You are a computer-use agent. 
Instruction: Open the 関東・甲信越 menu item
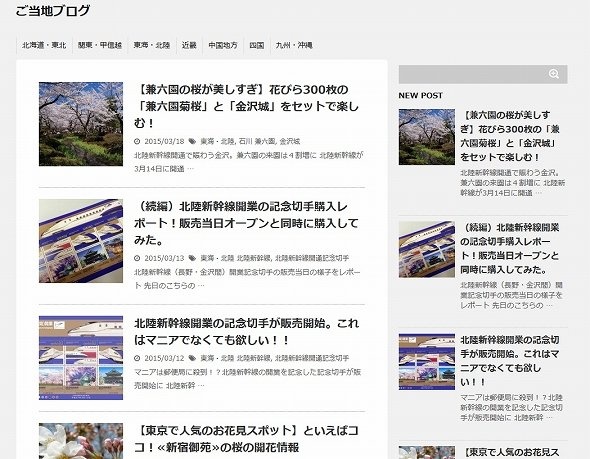pos(100,46)
